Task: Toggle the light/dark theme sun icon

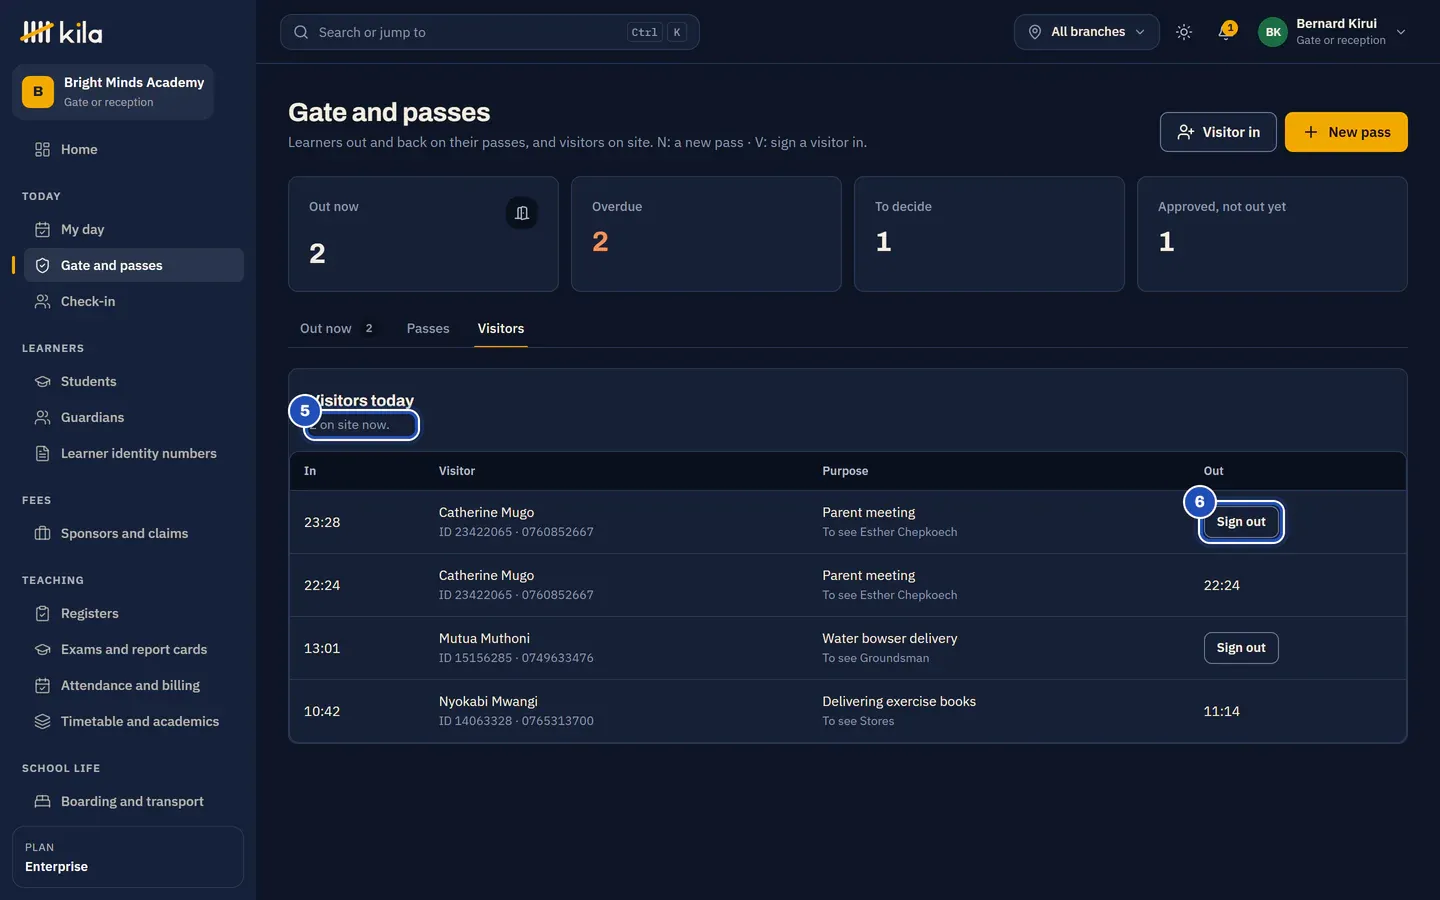Action: coord(1184,32)
